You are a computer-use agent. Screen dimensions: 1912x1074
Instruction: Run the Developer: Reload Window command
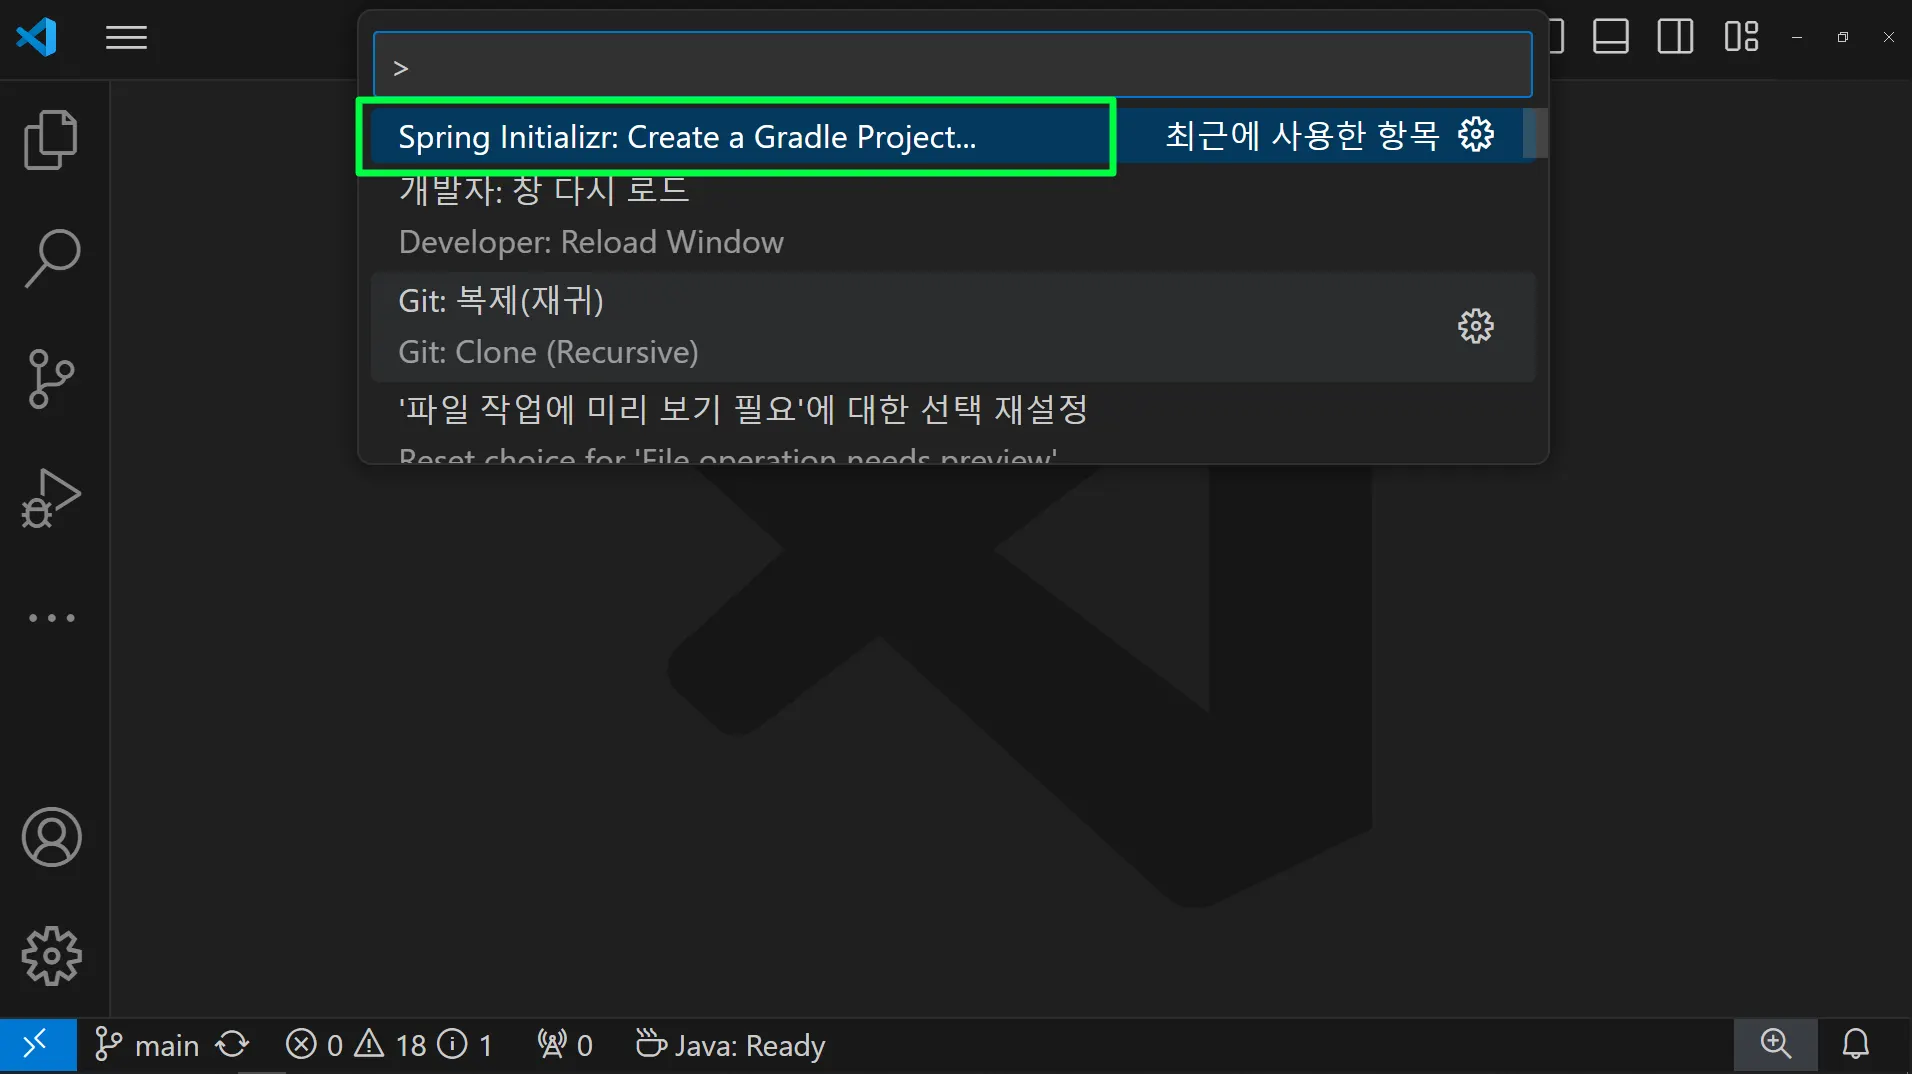[952, 216]
